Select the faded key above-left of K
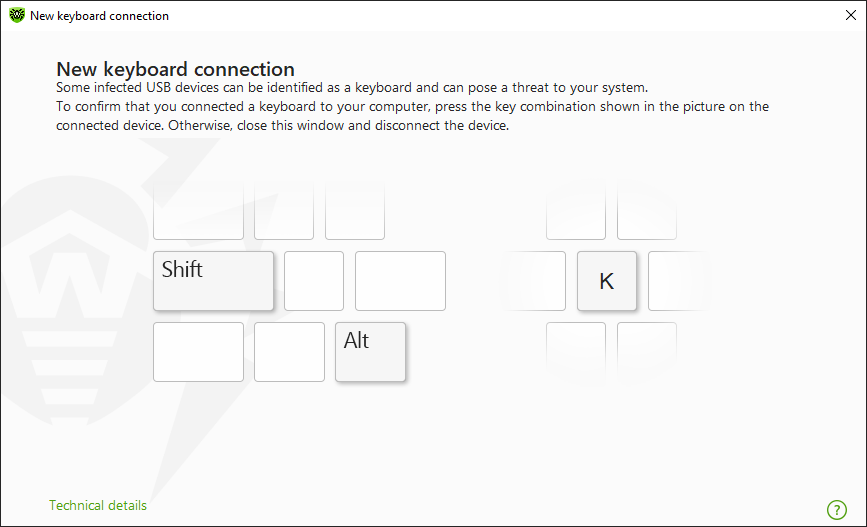The height and width of the screenshot is (527, 867). point(576,212)
